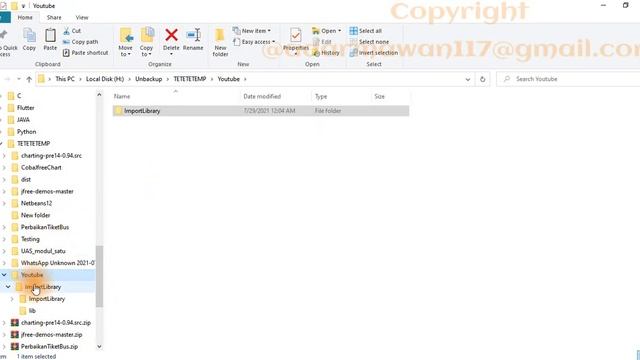This screenshot has height=360, width=640.
Task: Expand the nested ImportLibrary subfolder node
Action: click(x=12, y=299)
